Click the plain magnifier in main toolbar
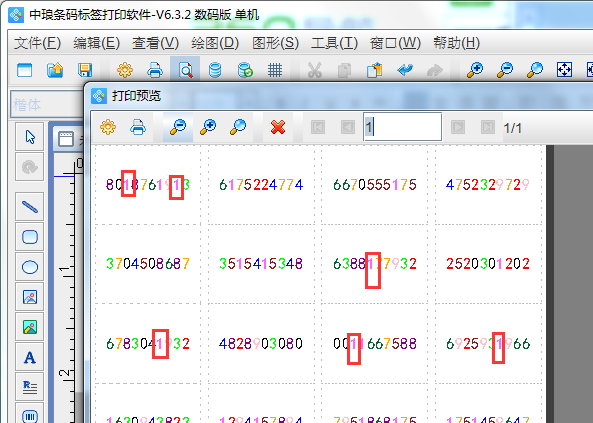 coord(535,70)
